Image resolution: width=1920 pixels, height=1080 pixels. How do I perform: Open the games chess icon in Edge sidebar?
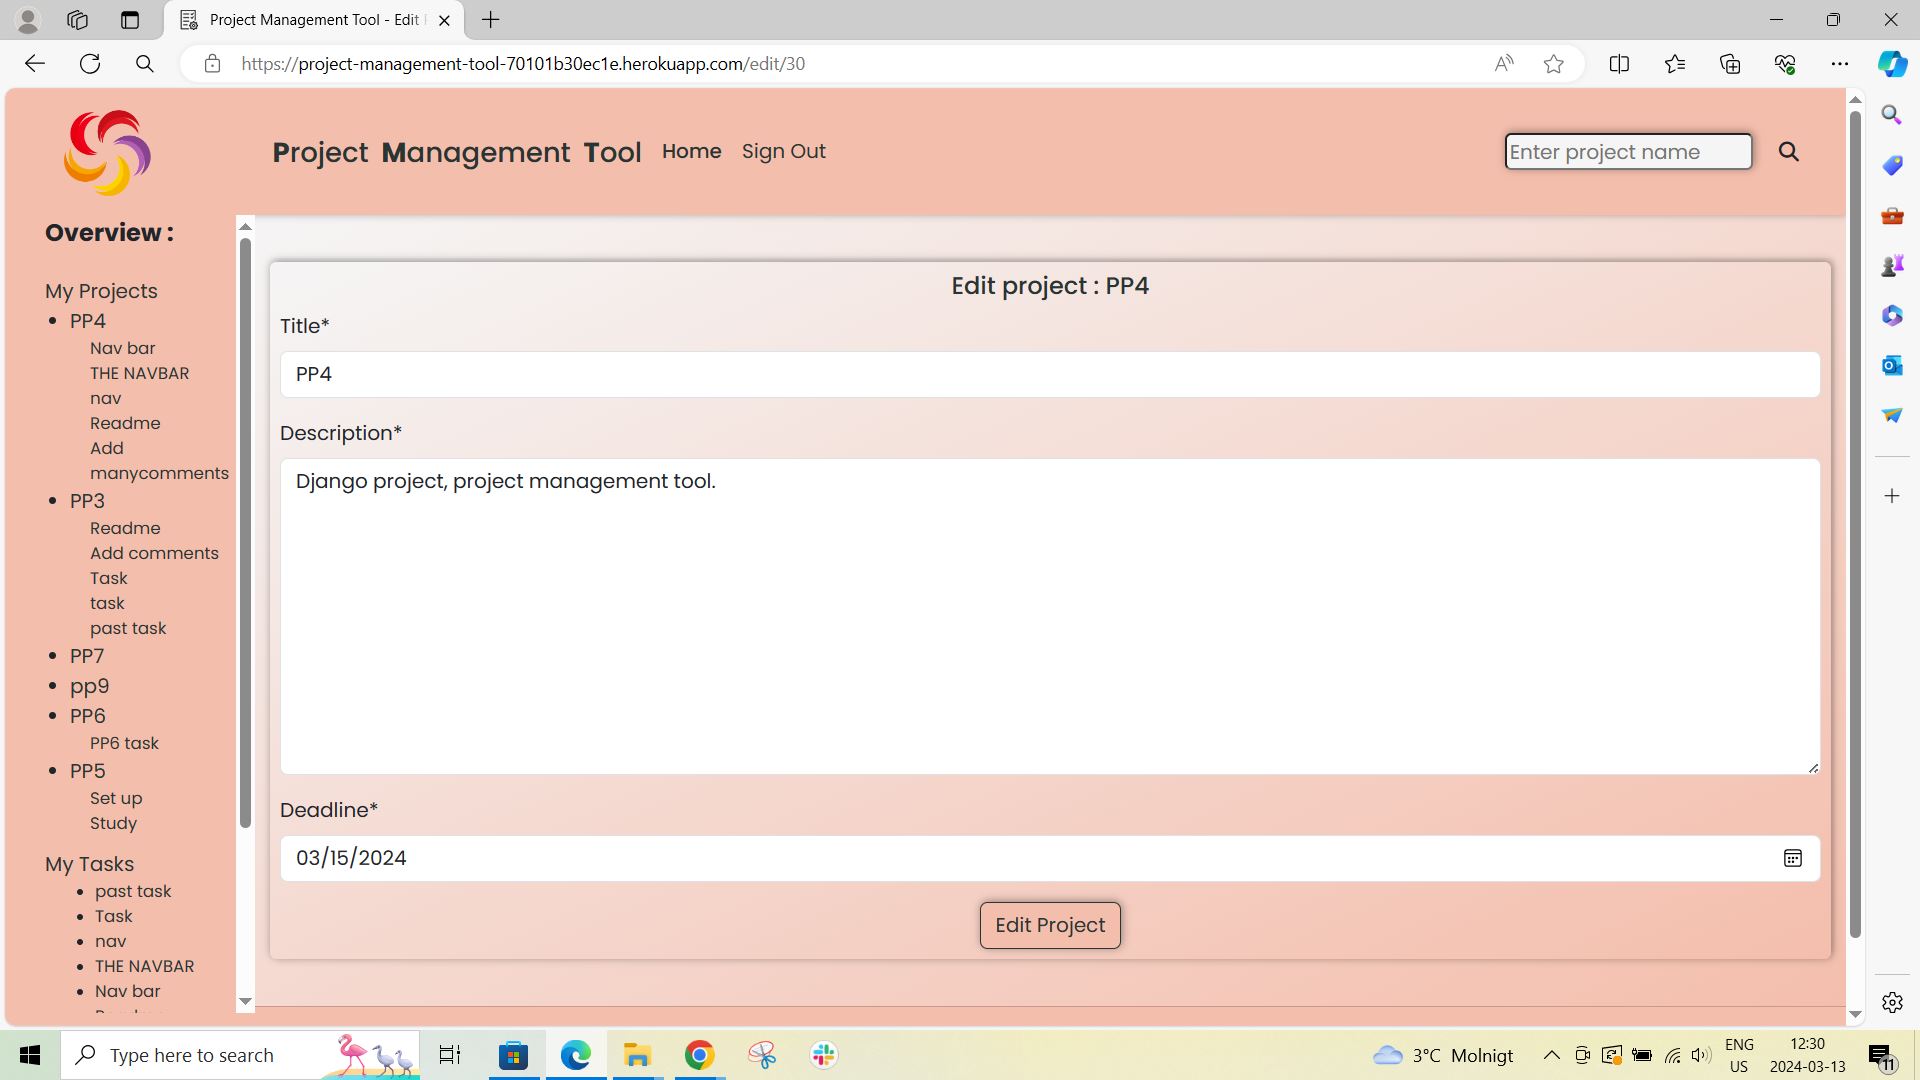click(x=1891, y=265)
